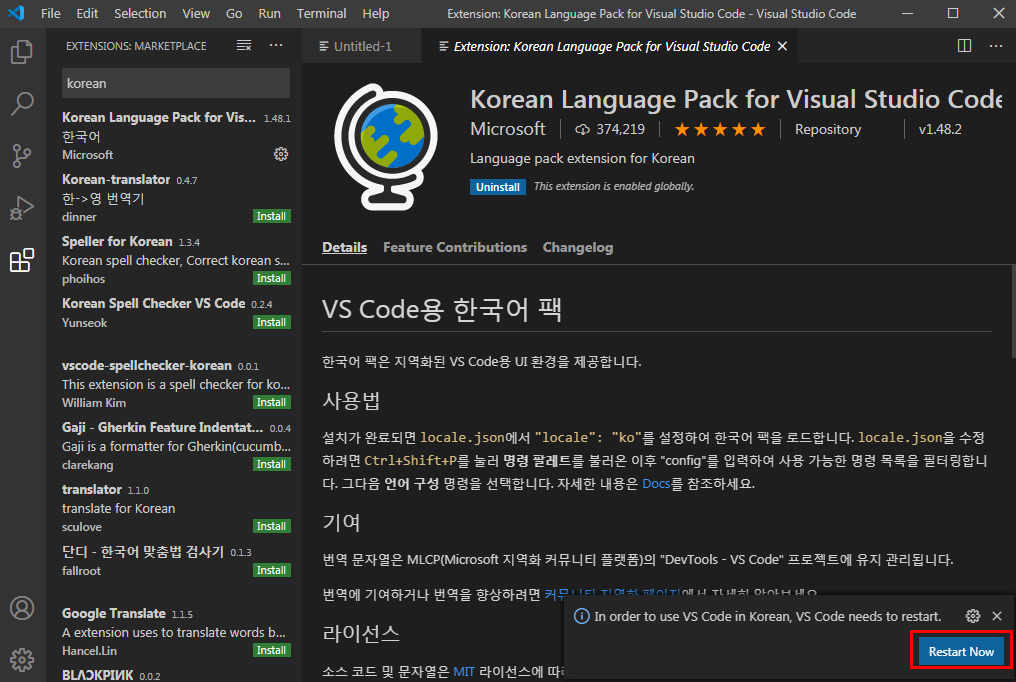Click the Uninstall button
Screen dimensions: 1016x682
498,187
